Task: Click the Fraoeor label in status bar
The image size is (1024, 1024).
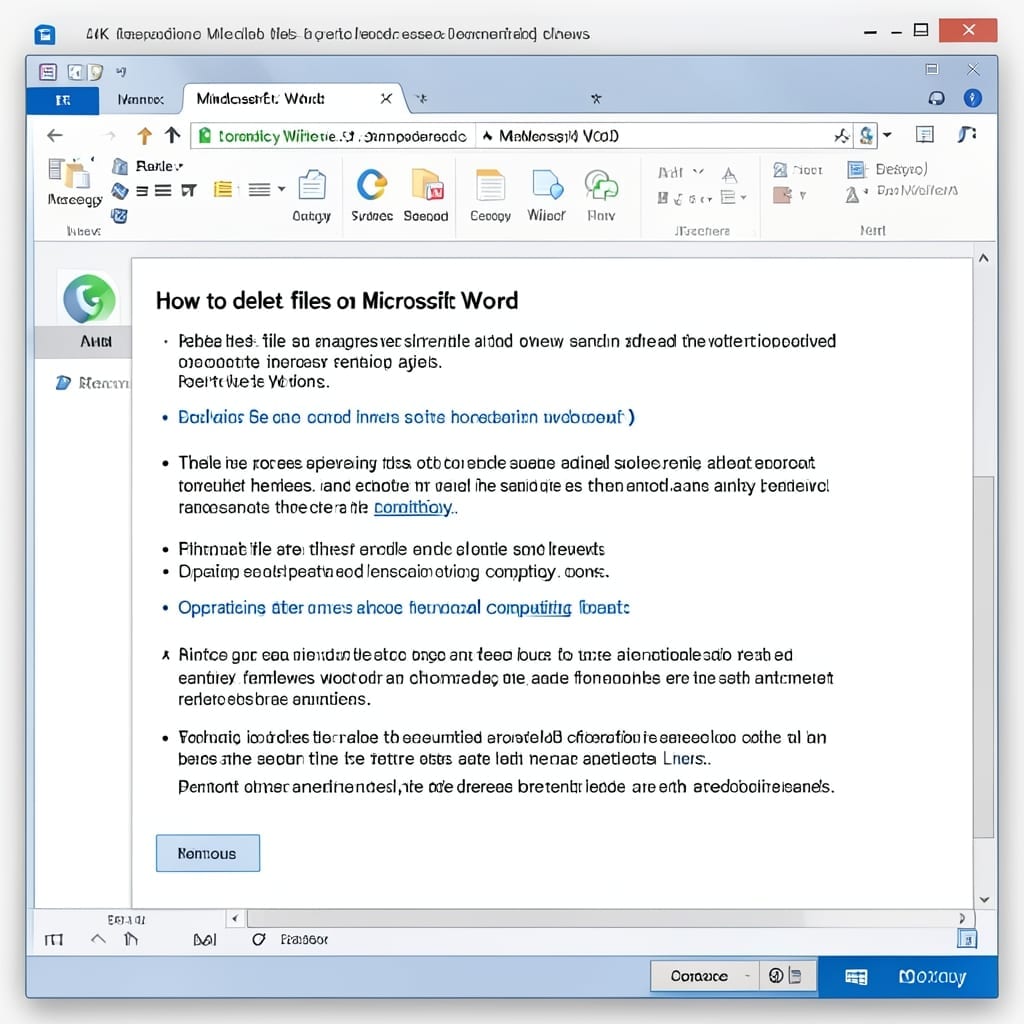Action: [304, 939]
